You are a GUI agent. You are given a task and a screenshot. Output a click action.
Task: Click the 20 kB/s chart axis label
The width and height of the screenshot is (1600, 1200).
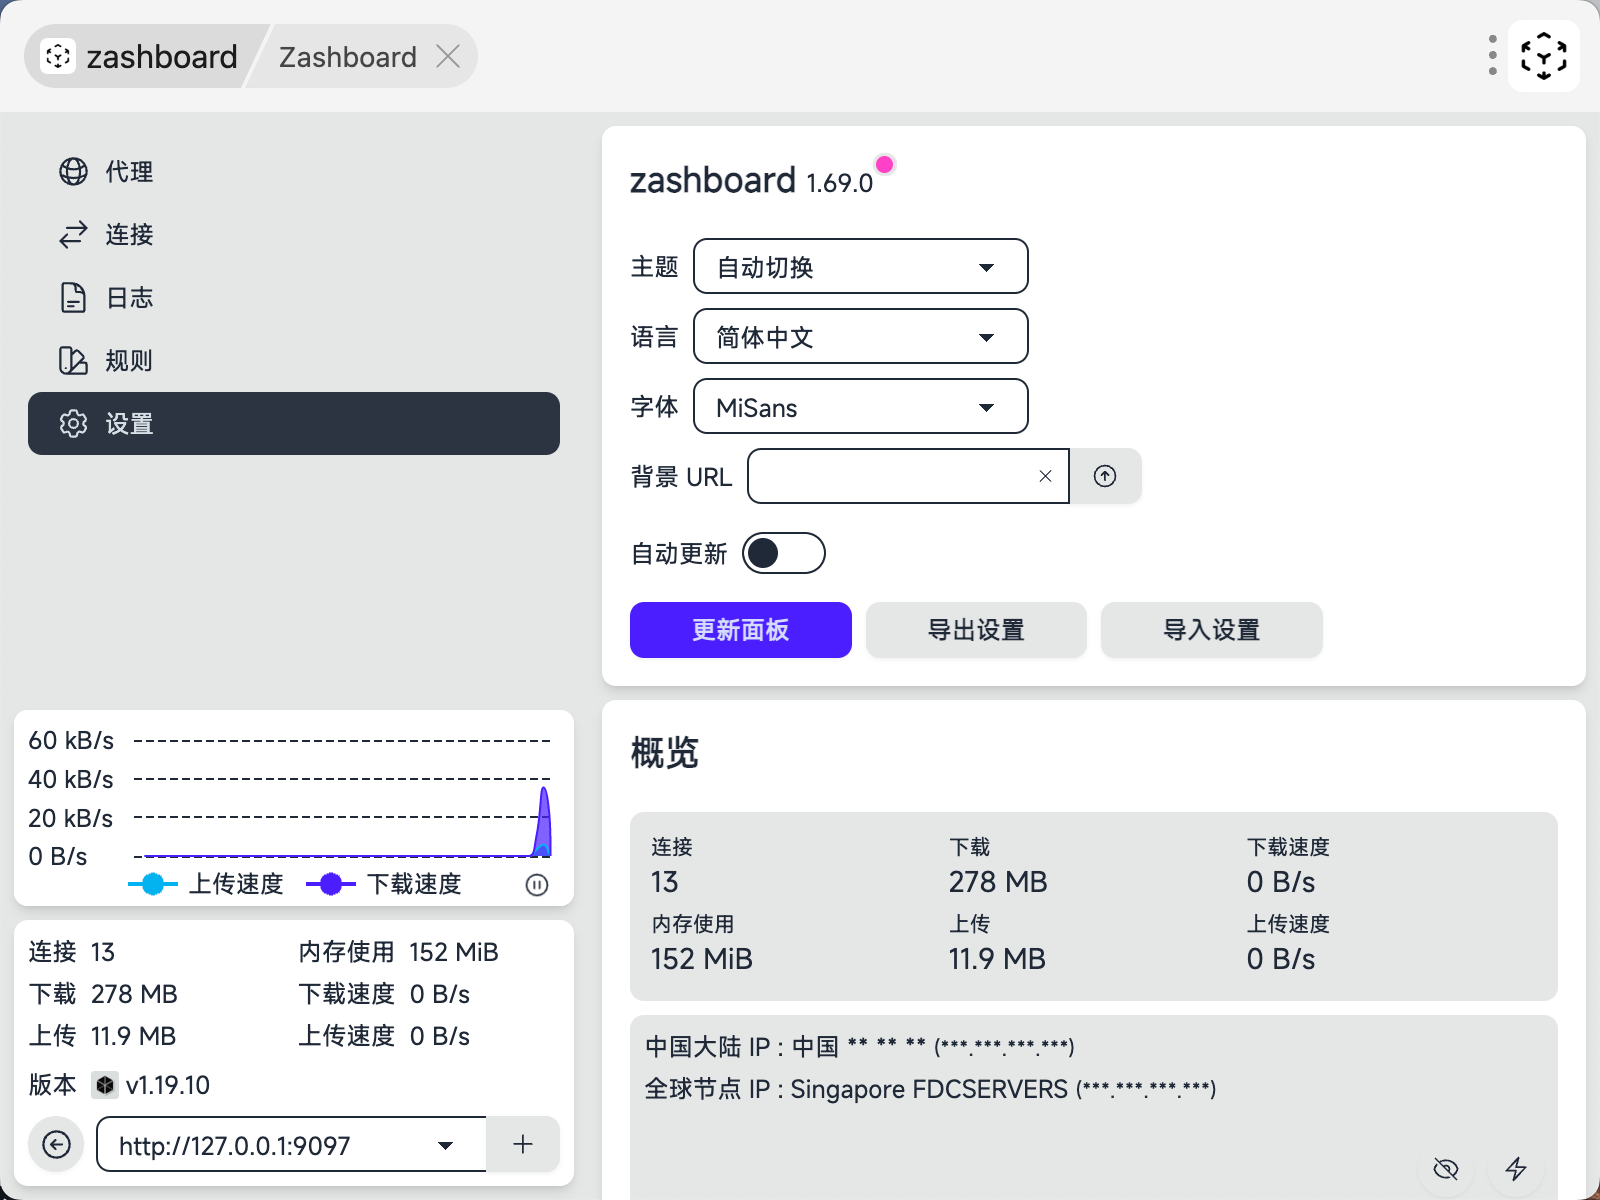[71, 818]
